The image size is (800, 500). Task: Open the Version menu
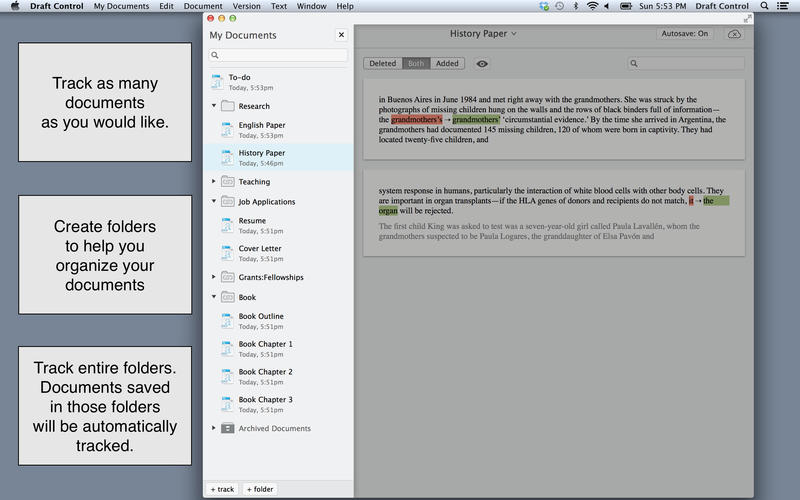(x=246, y=6)
